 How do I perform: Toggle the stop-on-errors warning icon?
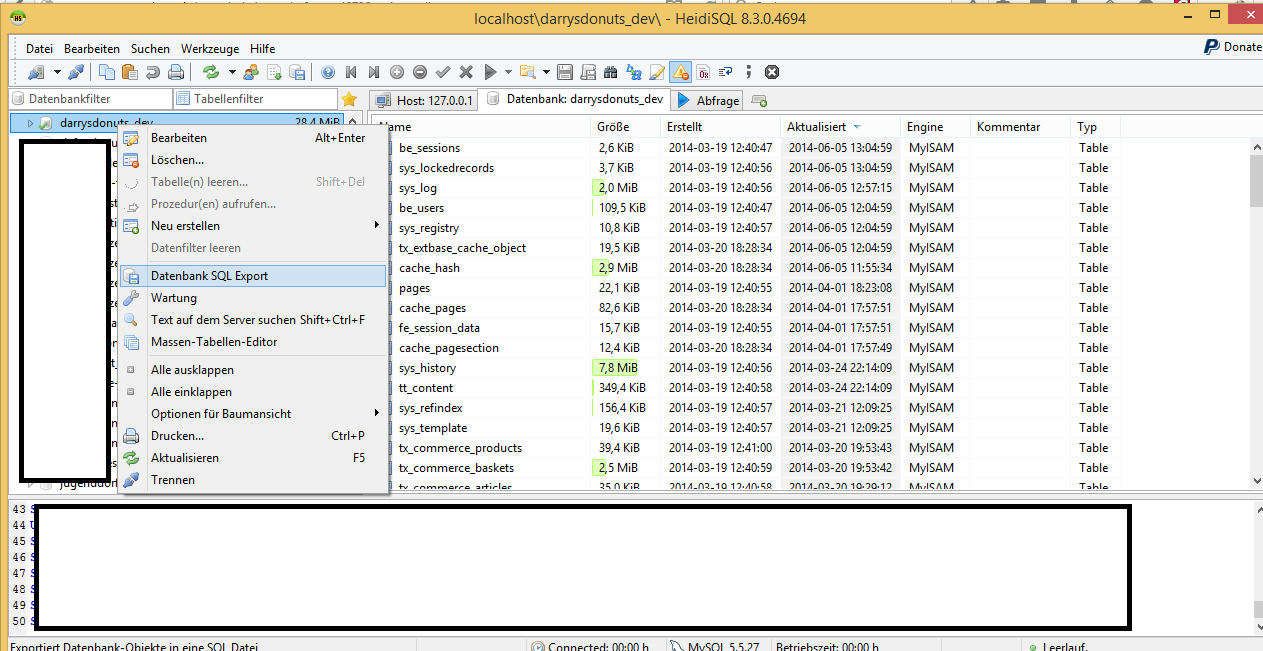[x=680, y=72]
